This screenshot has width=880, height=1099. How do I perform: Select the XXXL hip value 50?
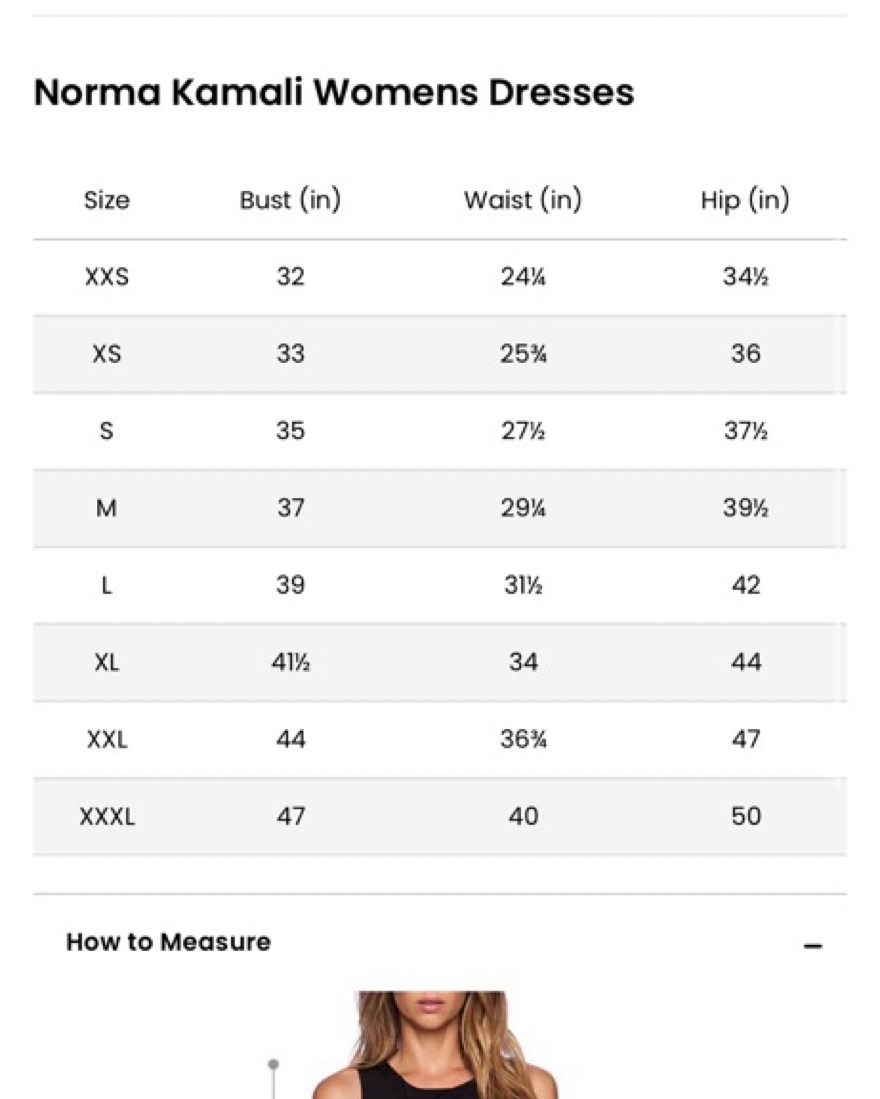point(745,816)
